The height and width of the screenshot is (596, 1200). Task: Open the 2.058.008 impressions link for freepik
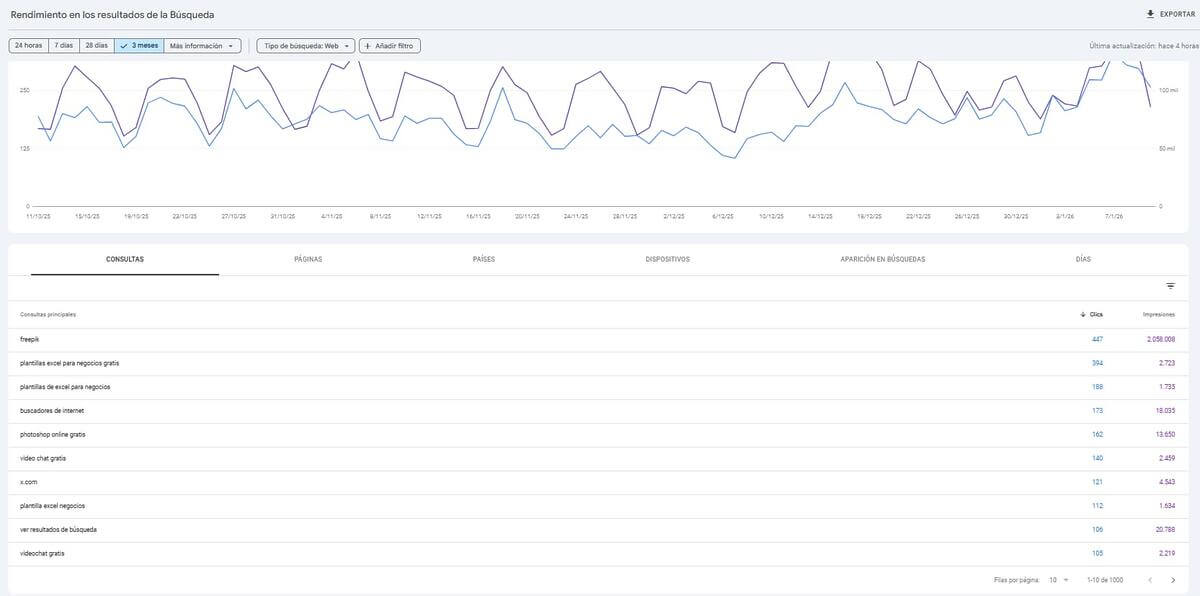pyautogui.click(x=1161, y=337)
